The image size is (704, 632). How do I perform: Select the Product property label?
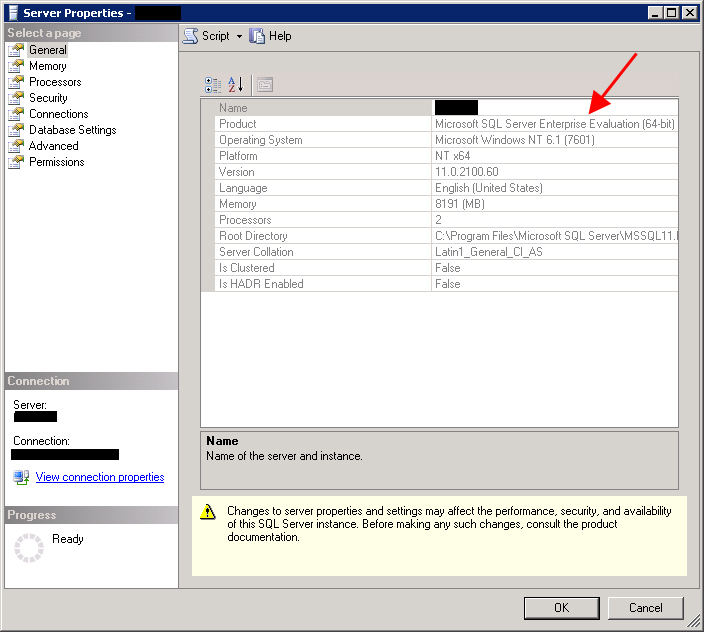point(238,124)
